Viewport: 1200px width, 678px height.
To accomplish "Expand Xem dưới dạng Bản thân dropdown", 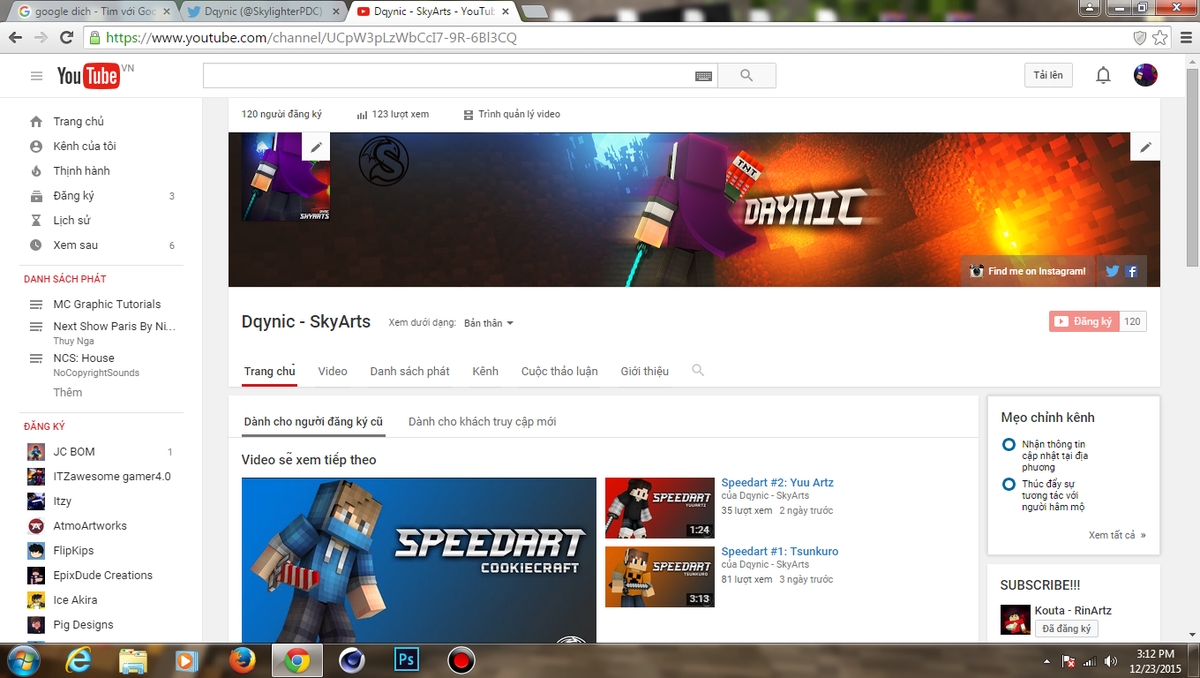I will 488,323.
